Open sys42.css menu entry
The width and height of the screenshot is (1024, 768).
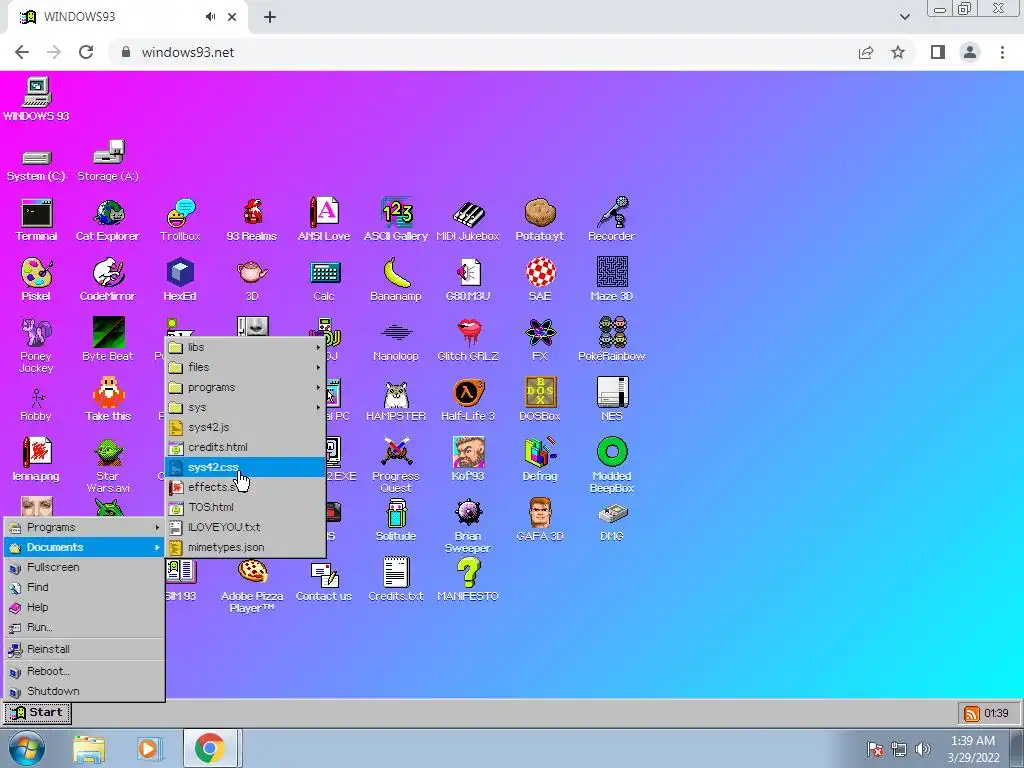pyautogui.click(x=246, y=468)
